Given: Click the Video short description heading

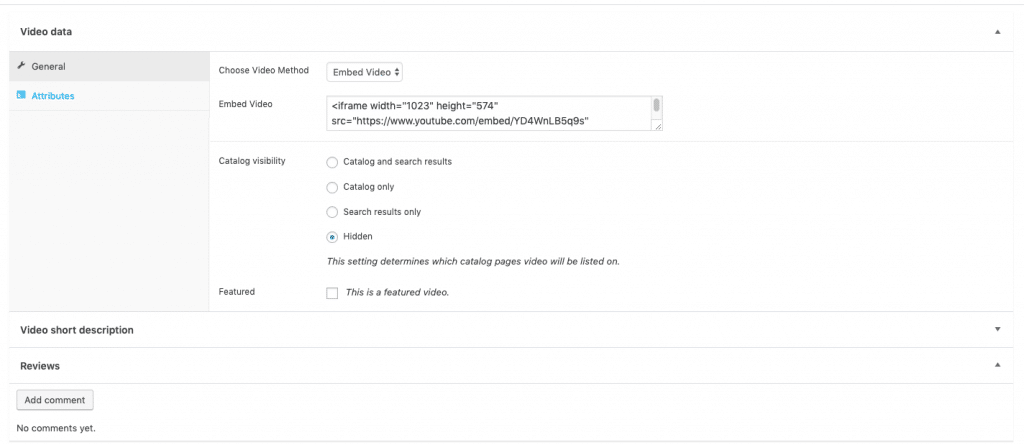Looking at the screenshot, I should pyautogui.click(x=77, y=330).
